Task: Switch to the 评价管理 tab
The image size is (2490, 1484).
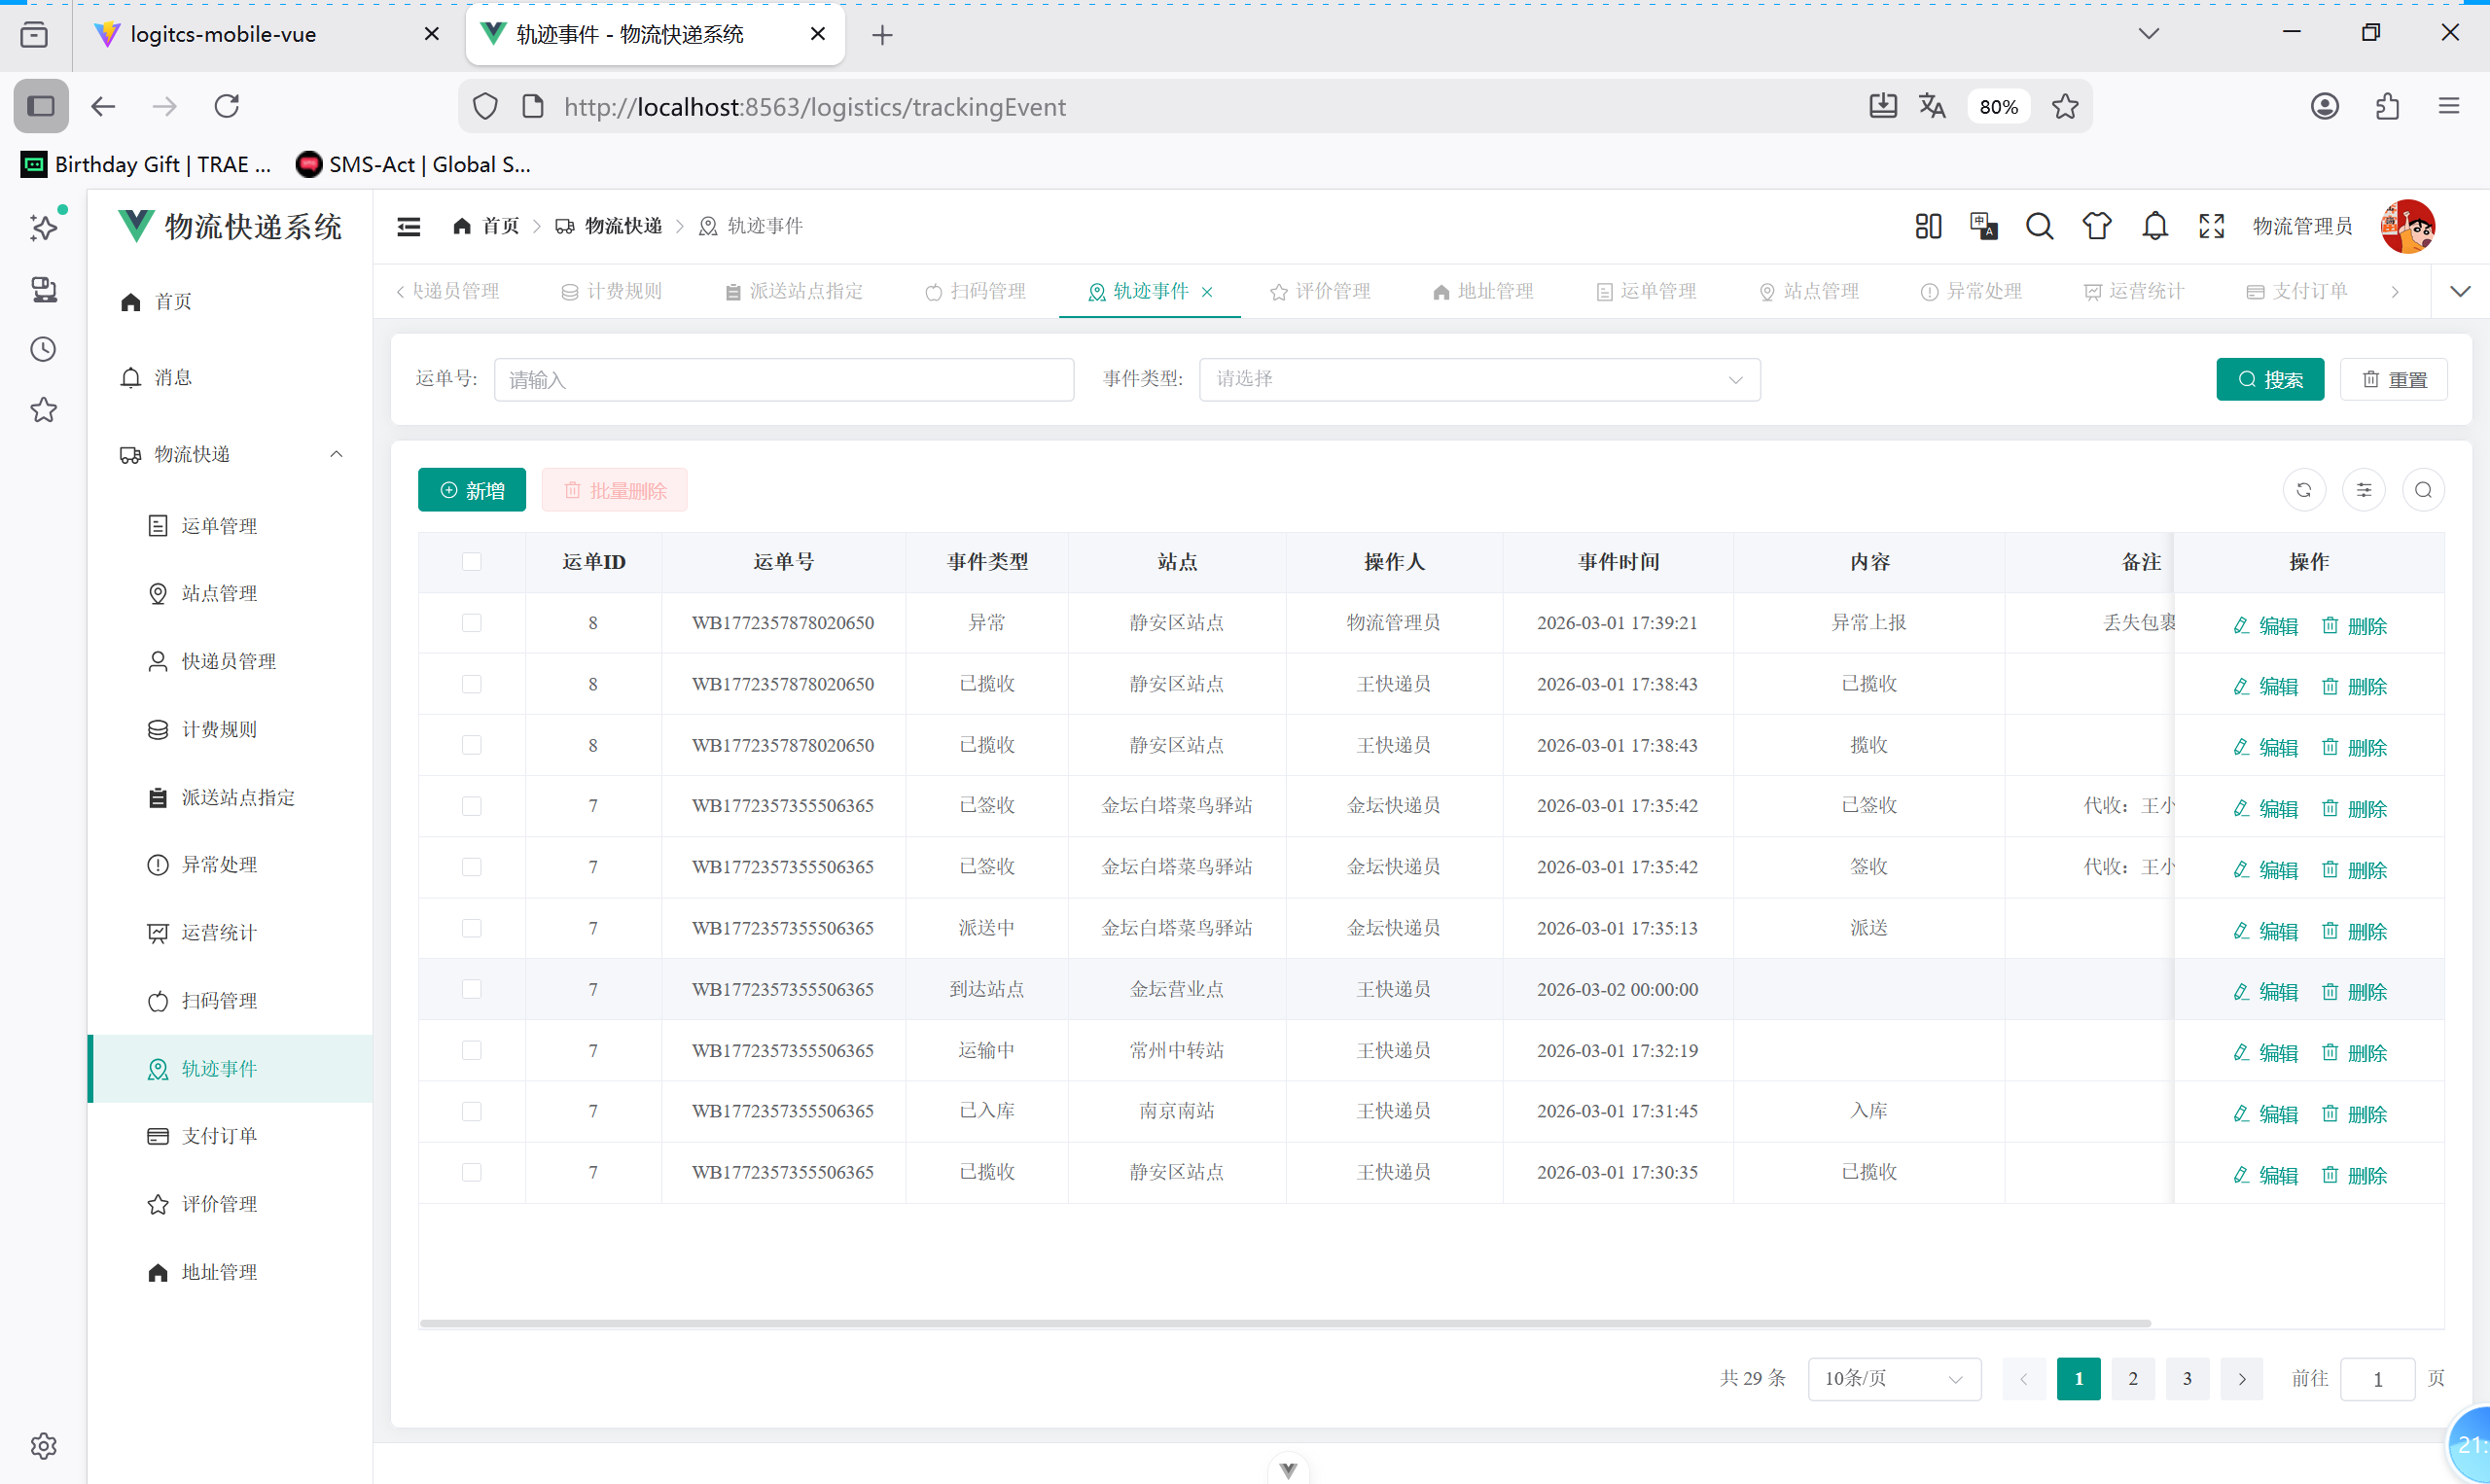Action: click(x=1319, y=291)
